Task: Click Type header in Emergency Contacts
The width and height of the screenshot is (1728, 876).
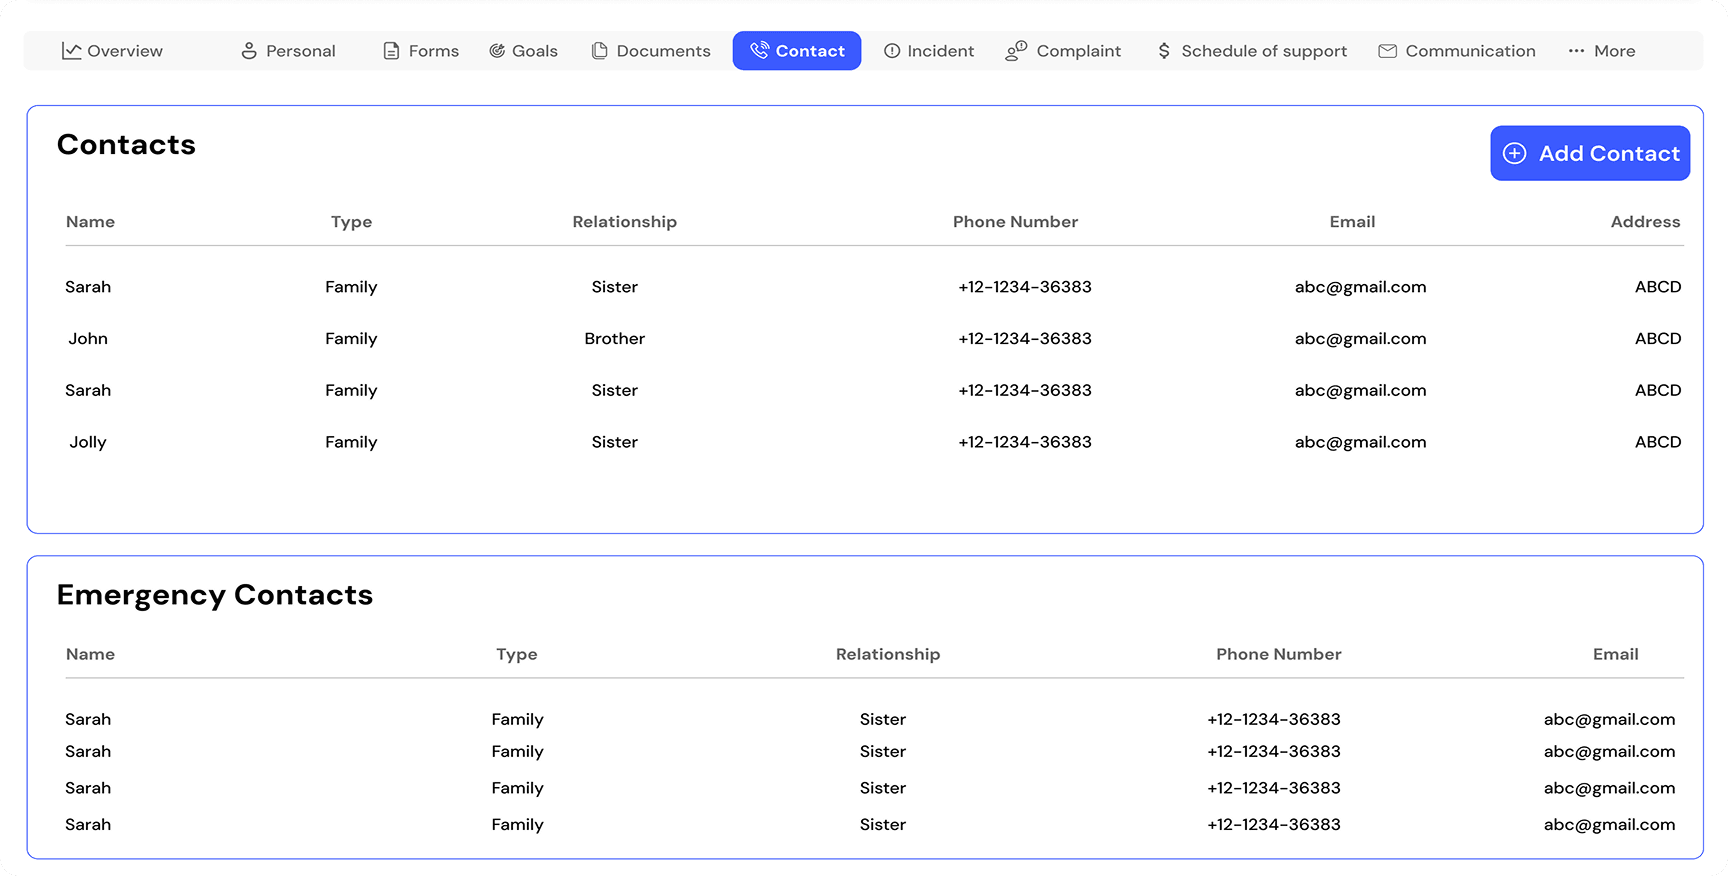Action: 517,654
